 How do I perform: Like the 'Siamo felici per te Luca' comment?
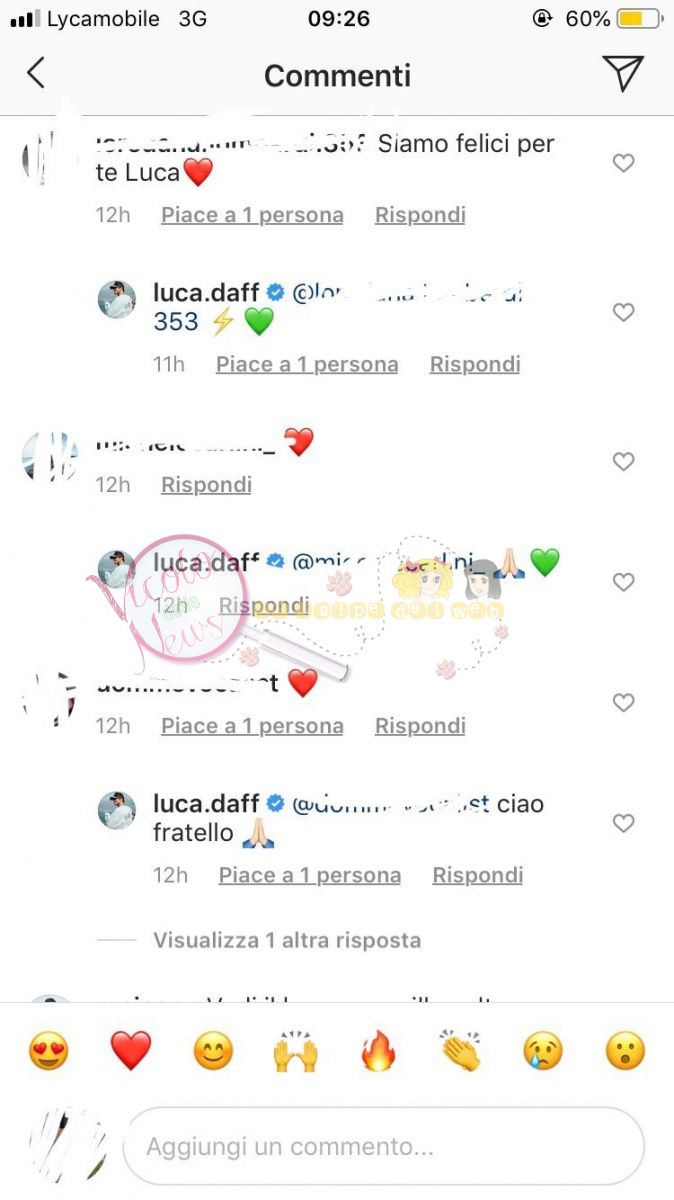[623, 163]
